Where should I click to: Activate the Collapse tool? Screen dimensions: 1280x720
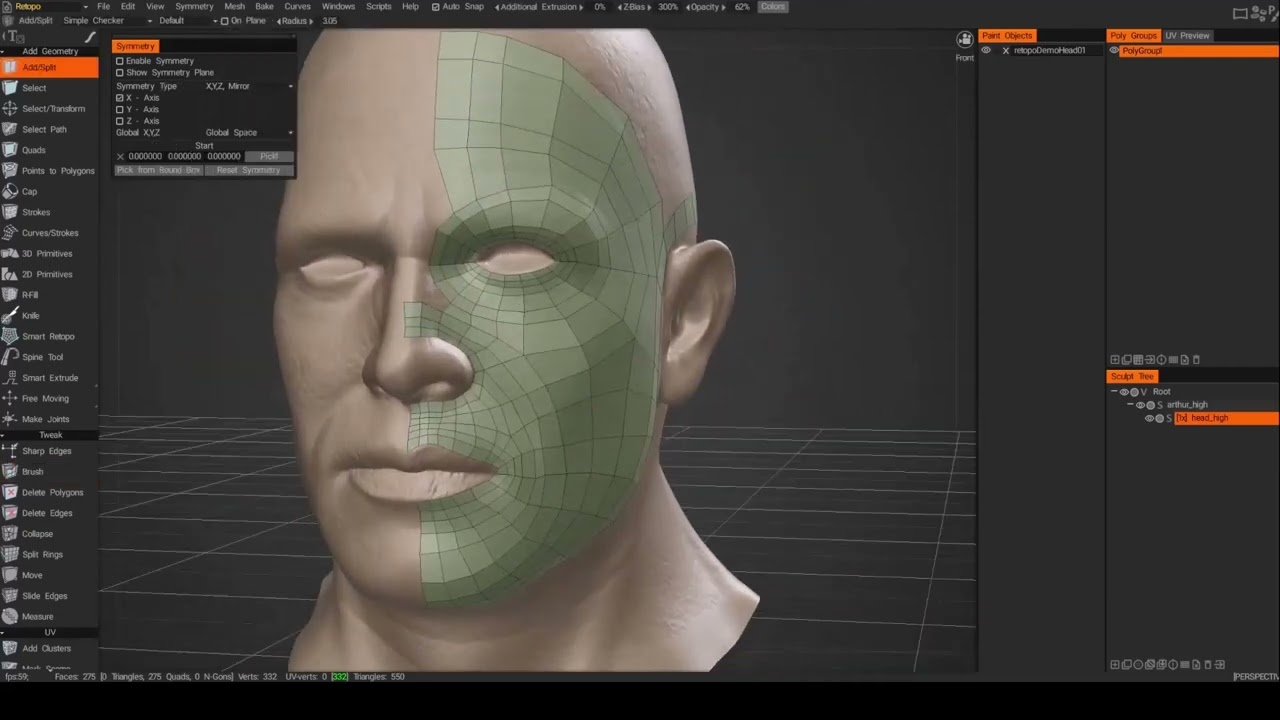(x=49, y=533)
